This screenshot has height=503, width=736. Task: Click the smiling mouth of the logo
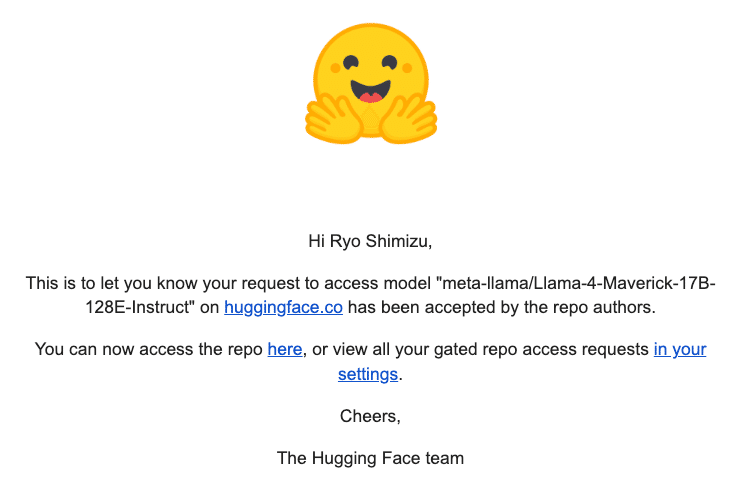[371, 91]
